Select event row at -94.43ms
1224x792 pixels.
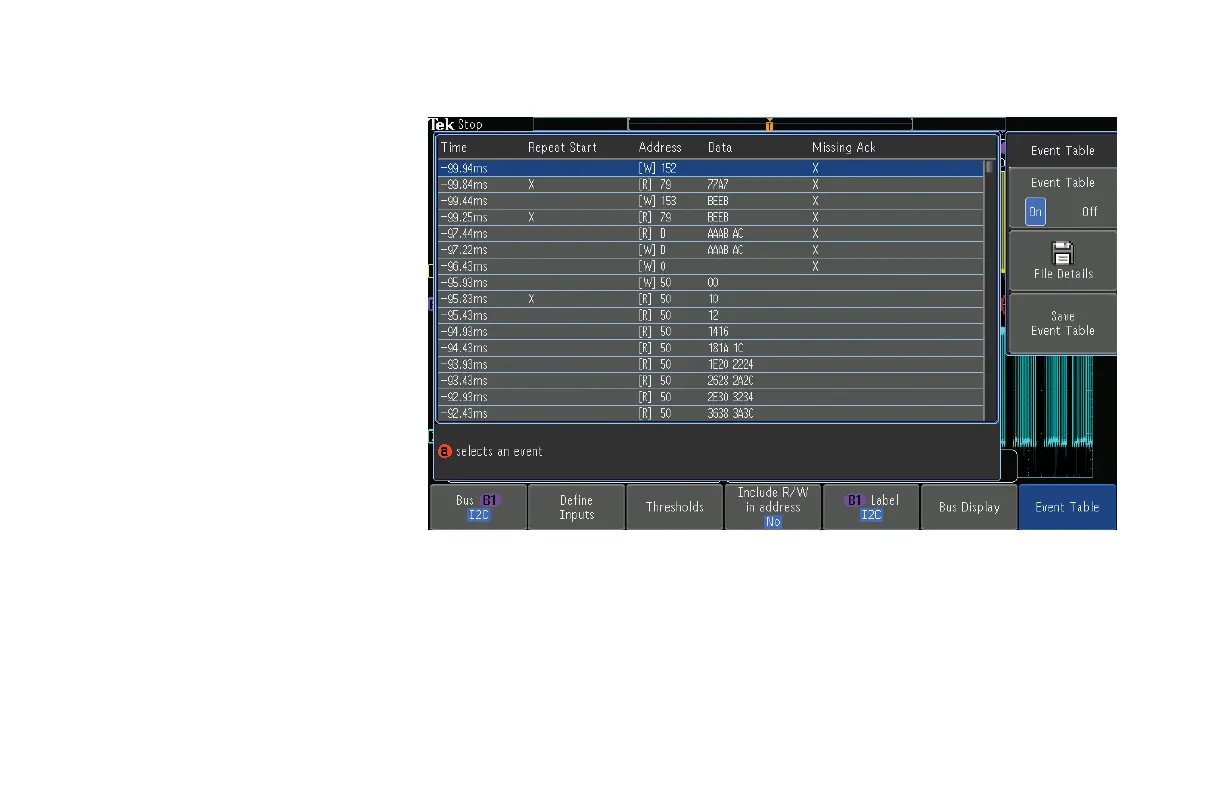coord(710,348)
